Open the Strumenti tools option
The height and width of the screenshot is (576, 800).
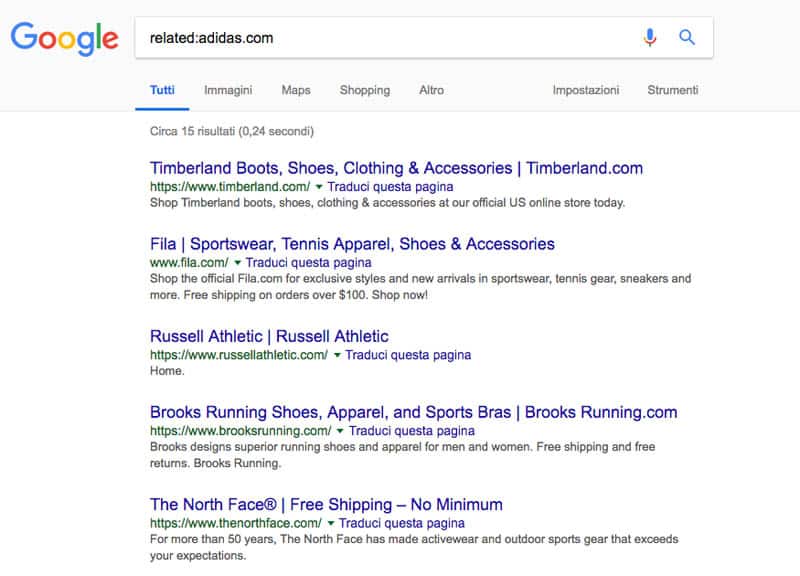(672, 90)
